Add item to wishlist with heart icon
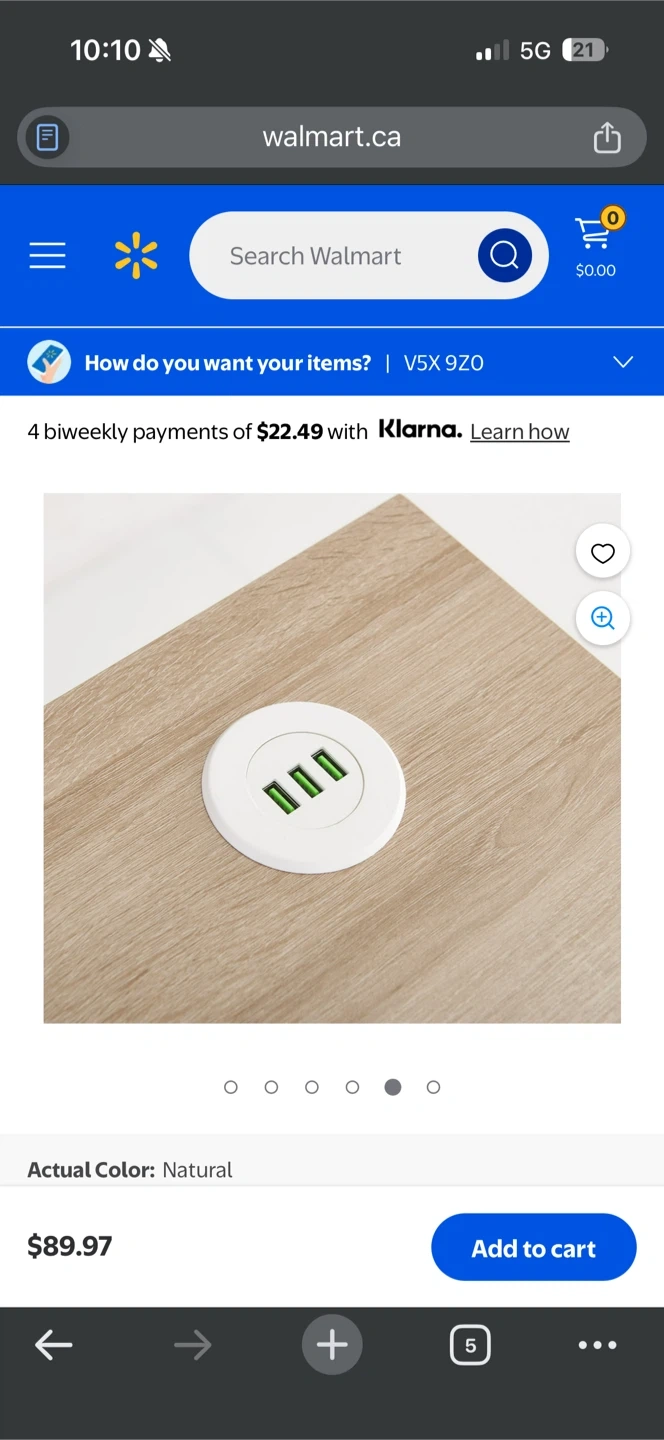Image resolution: width=664 pixels, height=1440 pixels. coord(603,553)
